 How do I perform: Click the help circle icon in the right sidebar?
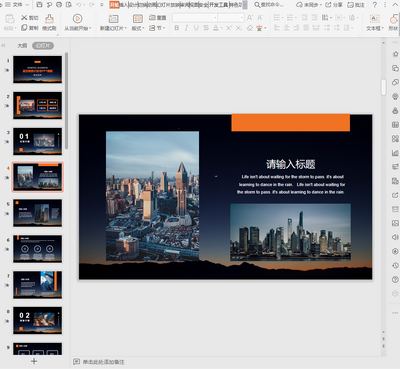(395, 279)
